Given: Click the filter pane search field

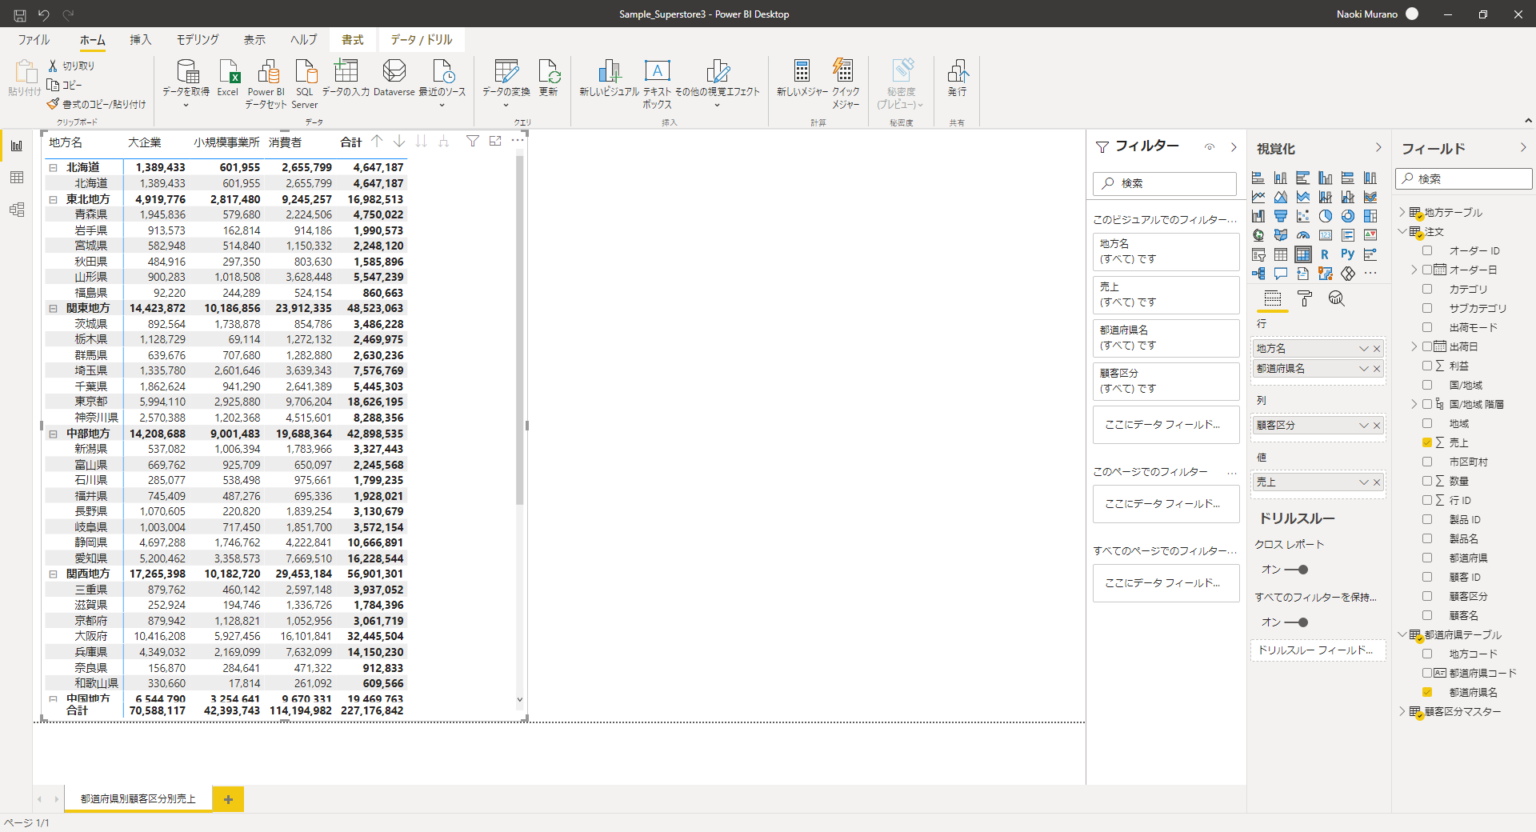Looking at the screenshot, I should [1165, 184].
